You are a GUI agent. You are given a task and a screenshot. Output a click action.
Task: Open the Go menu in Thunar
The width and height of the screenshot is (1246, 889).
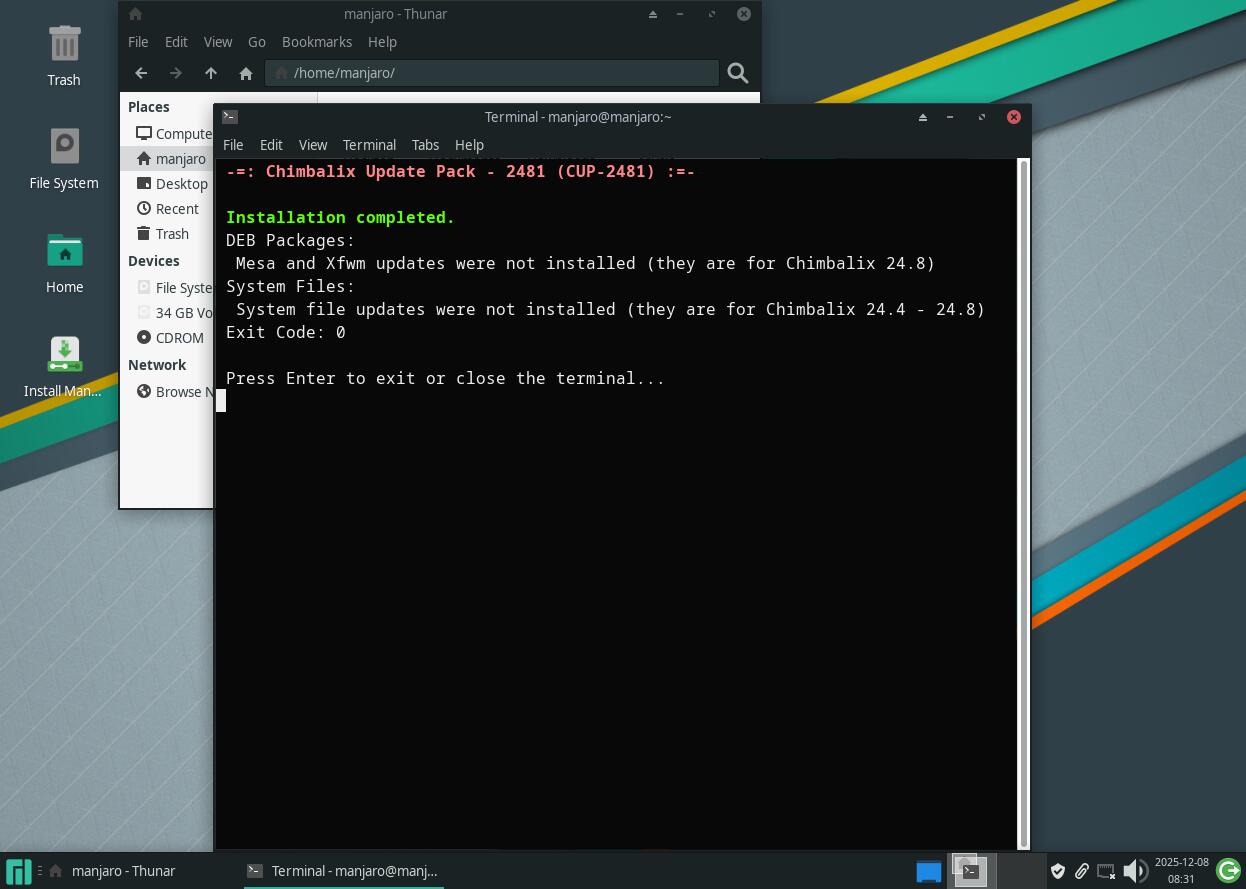(x=257, y=42)
